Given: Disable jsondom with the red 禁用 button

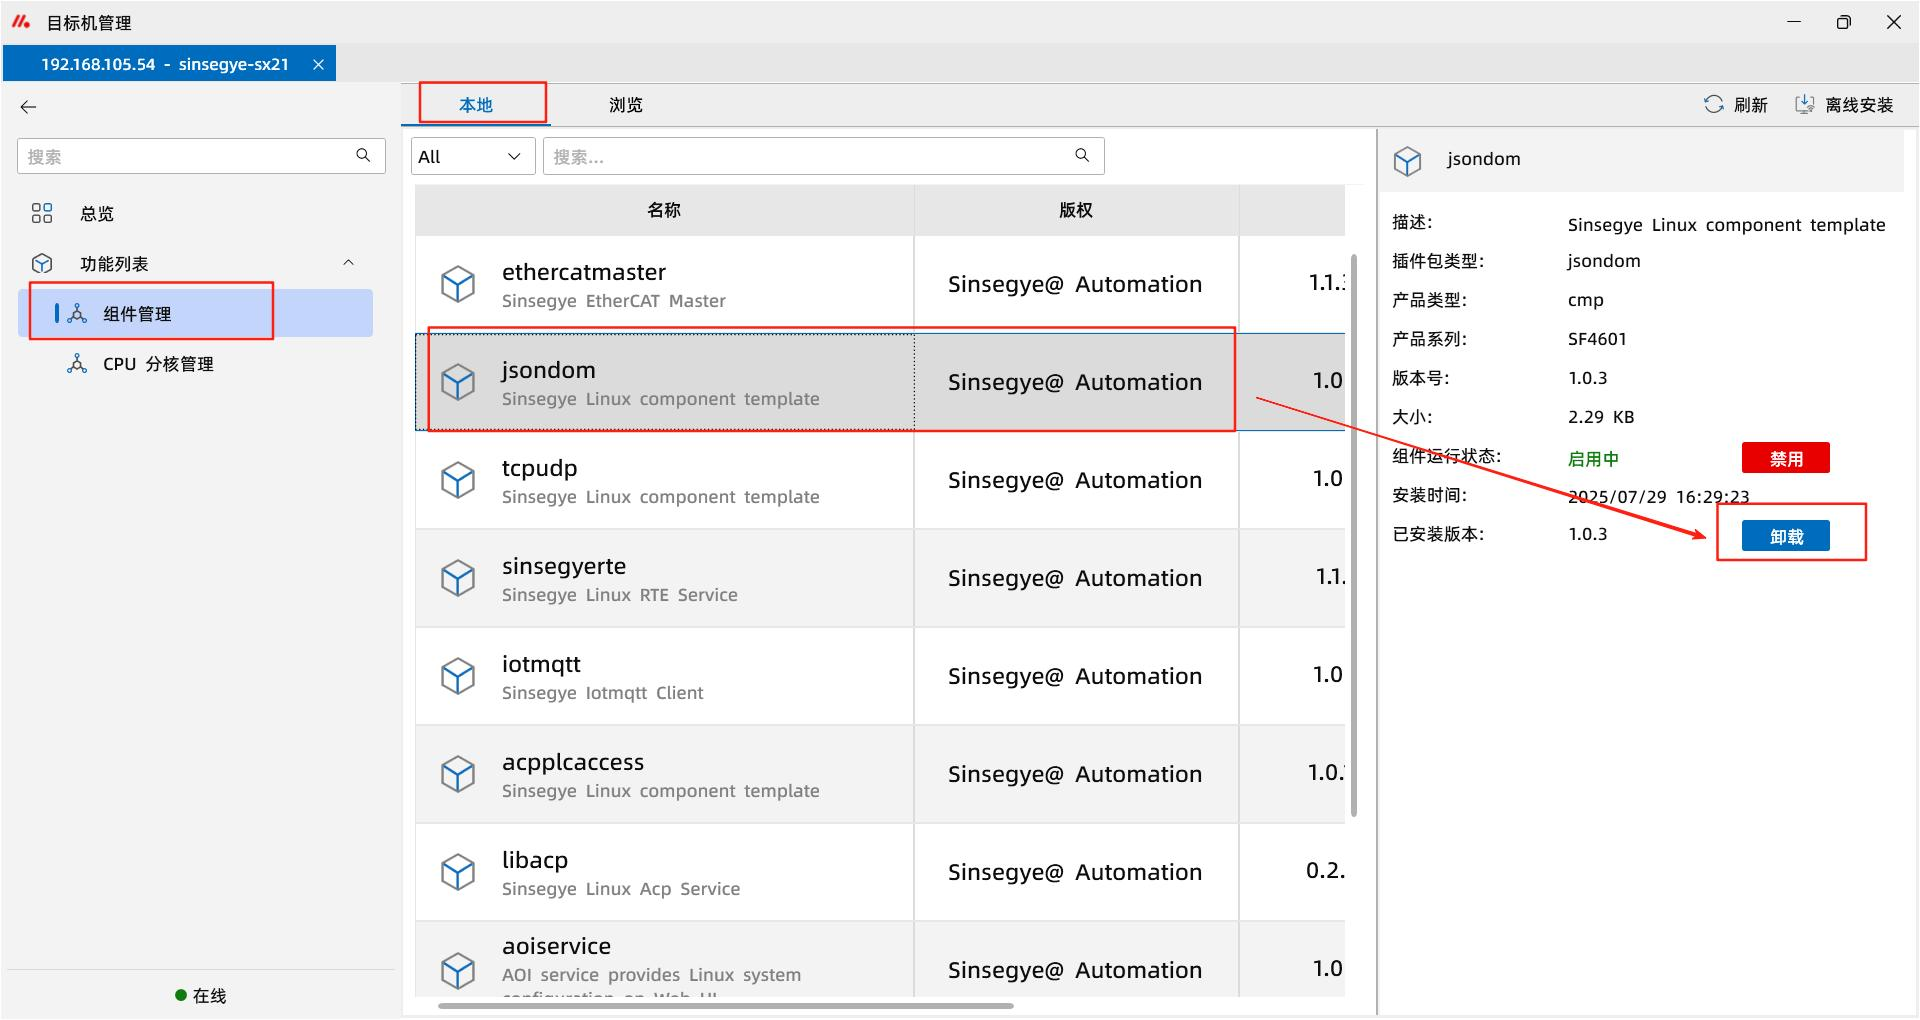Looking at the screenshot, I should click(1785, 458).
